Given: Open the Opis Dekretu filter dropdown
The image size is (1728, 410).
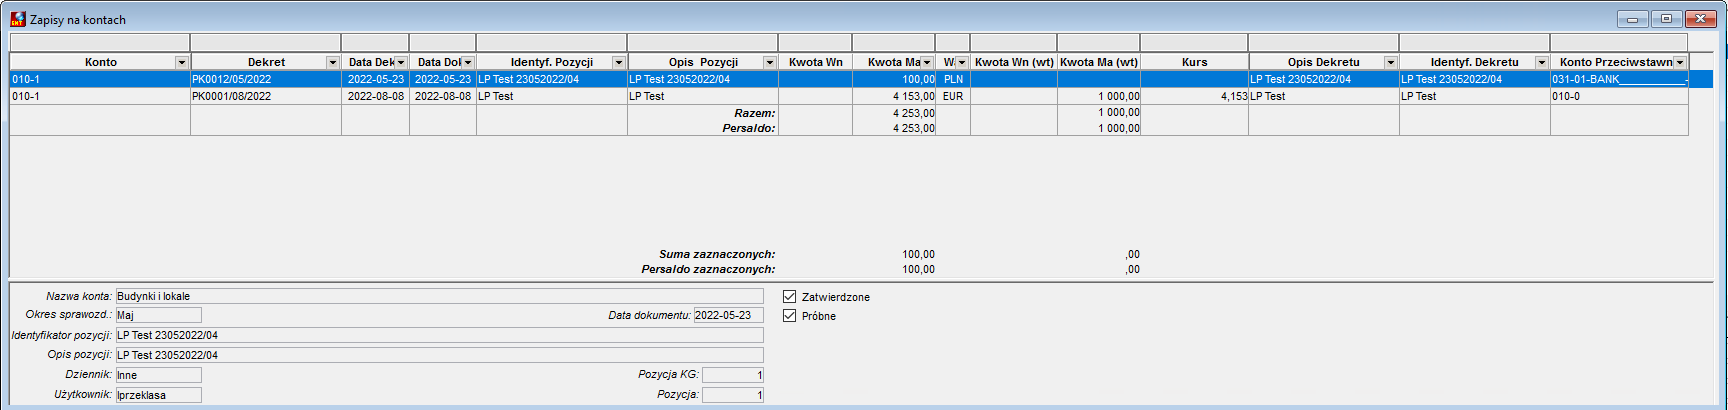Looking at the screenshot, I should click(1391, 62).
